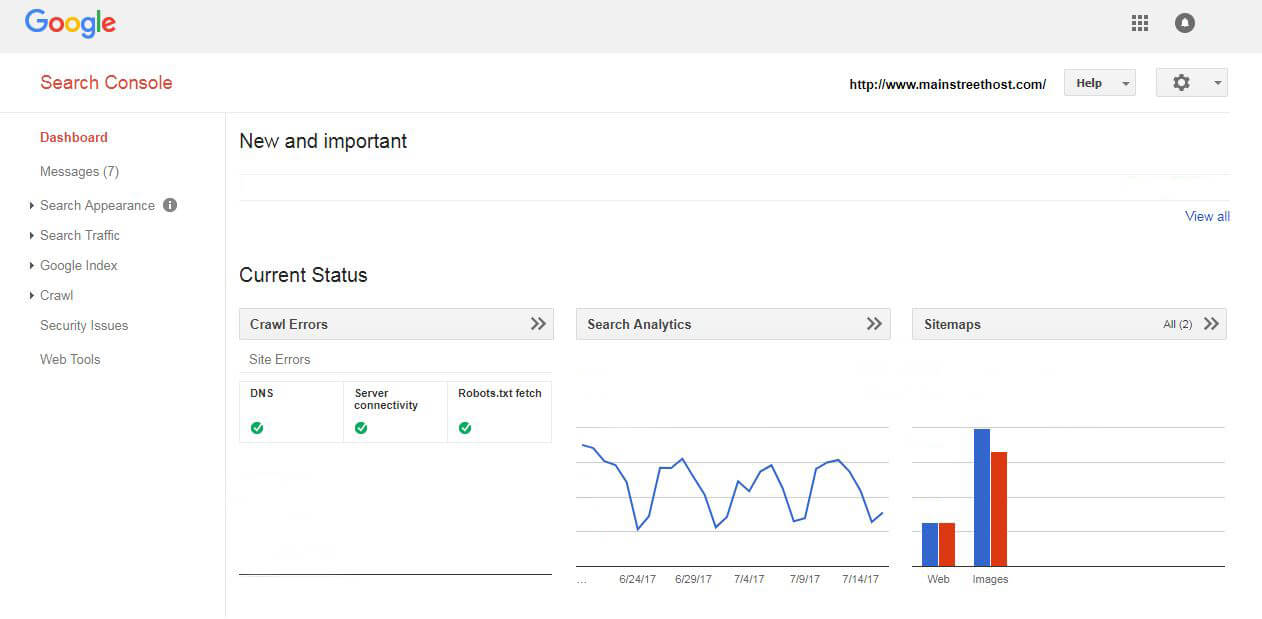Open Crawl Errors double-arrow icon
1262x619 pixels.
(538, 324)
